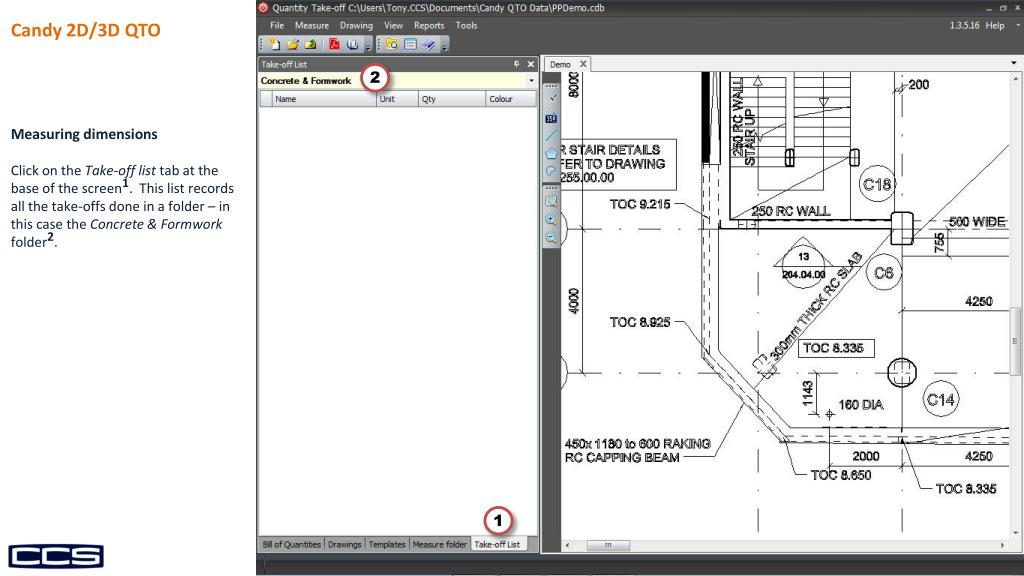Image resolution: width=1024 pixels, height=576 pixels.
Task: Open the Help menu
Action: [995, 25]
